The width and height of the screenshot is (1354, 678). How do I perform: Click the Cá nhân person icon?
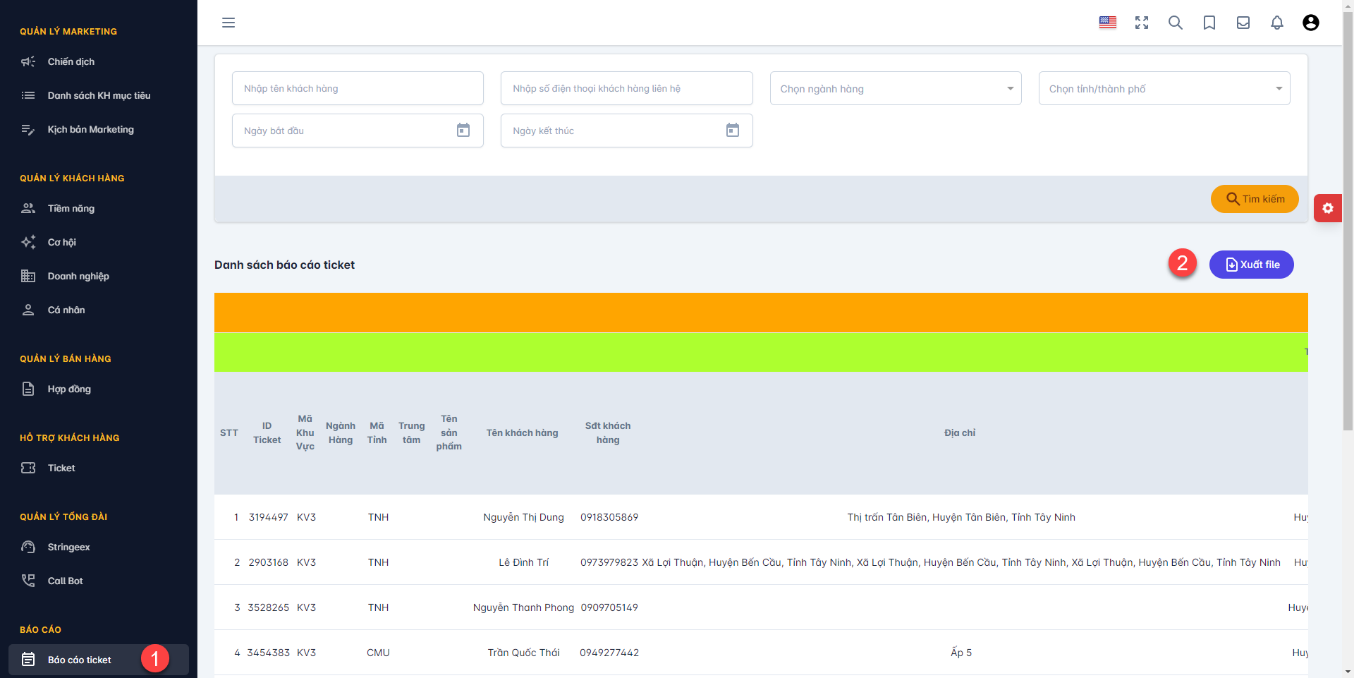tap(28, 311)
